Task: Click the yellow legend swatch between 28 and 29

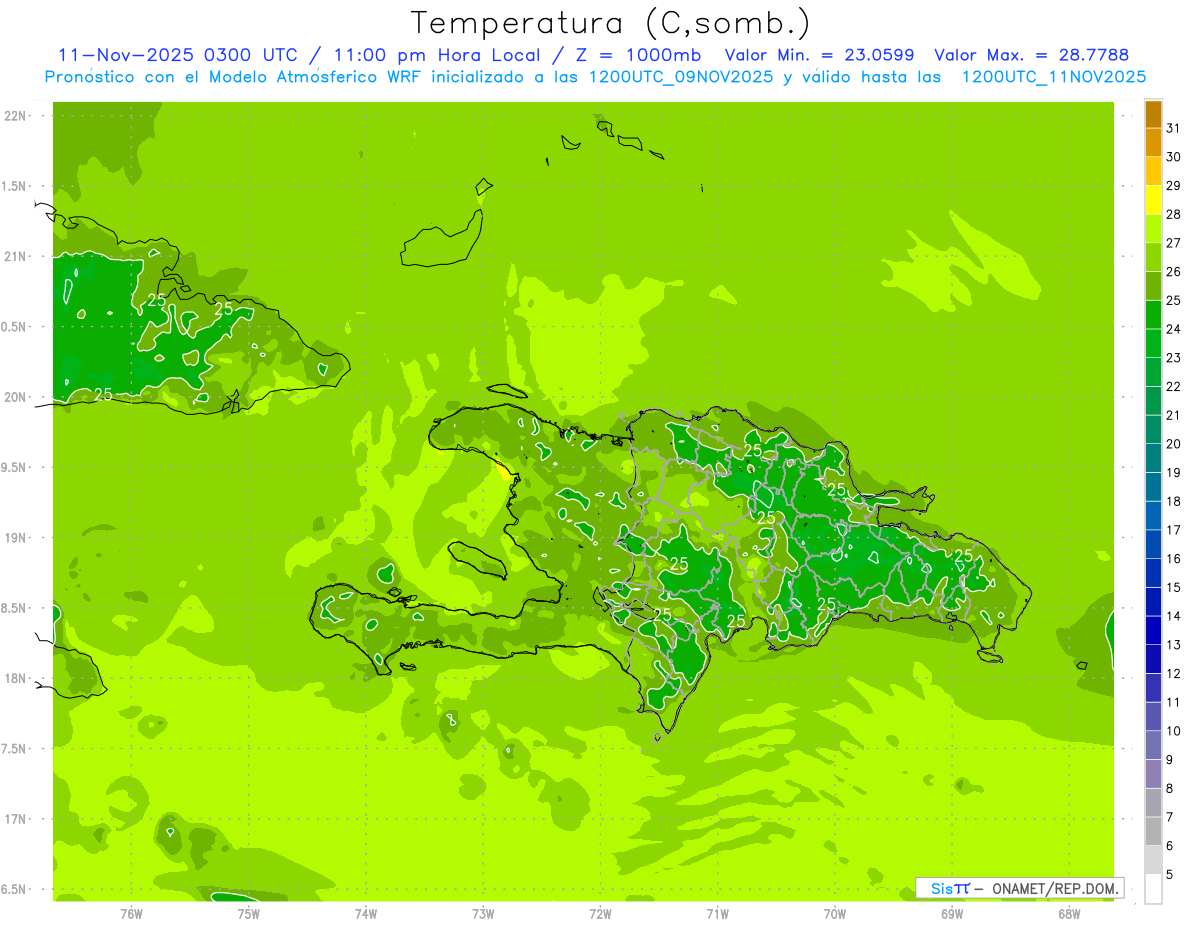Action: click(1153, 200)
